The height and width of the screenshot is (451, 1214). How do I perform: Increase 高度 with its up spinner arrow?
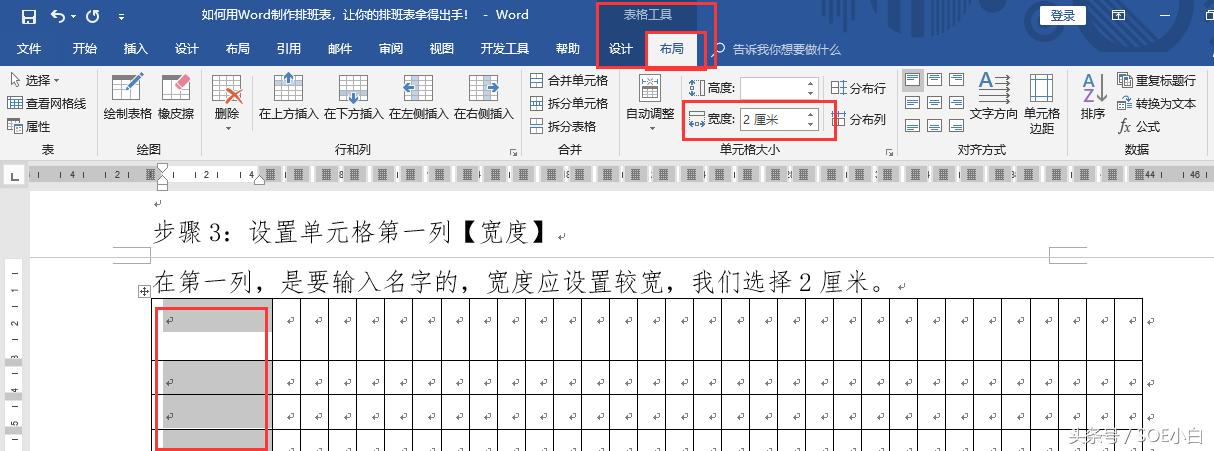[x=810, y=83]
